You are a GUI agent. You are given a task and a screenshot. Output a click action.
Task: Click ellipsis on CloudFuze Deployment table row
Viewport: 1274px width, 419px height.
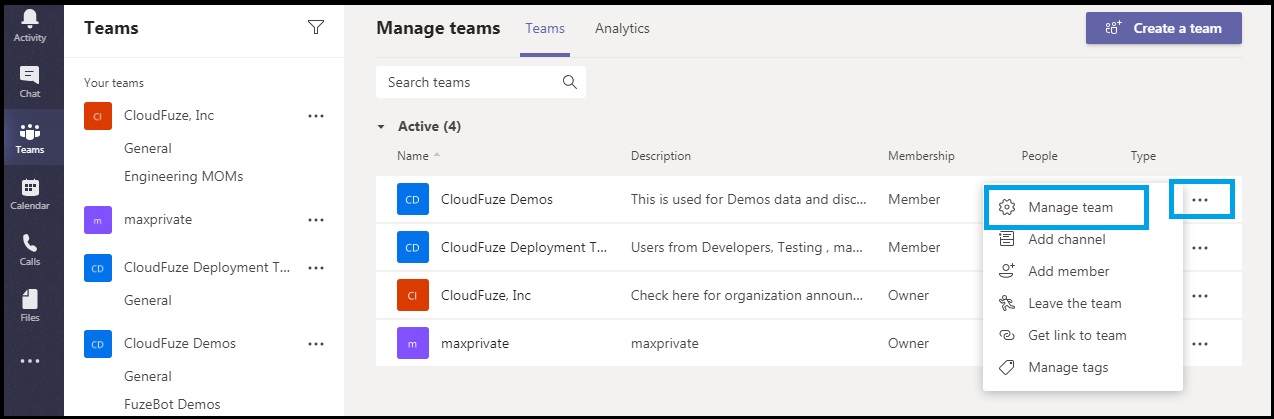[x=1200, y=248]
